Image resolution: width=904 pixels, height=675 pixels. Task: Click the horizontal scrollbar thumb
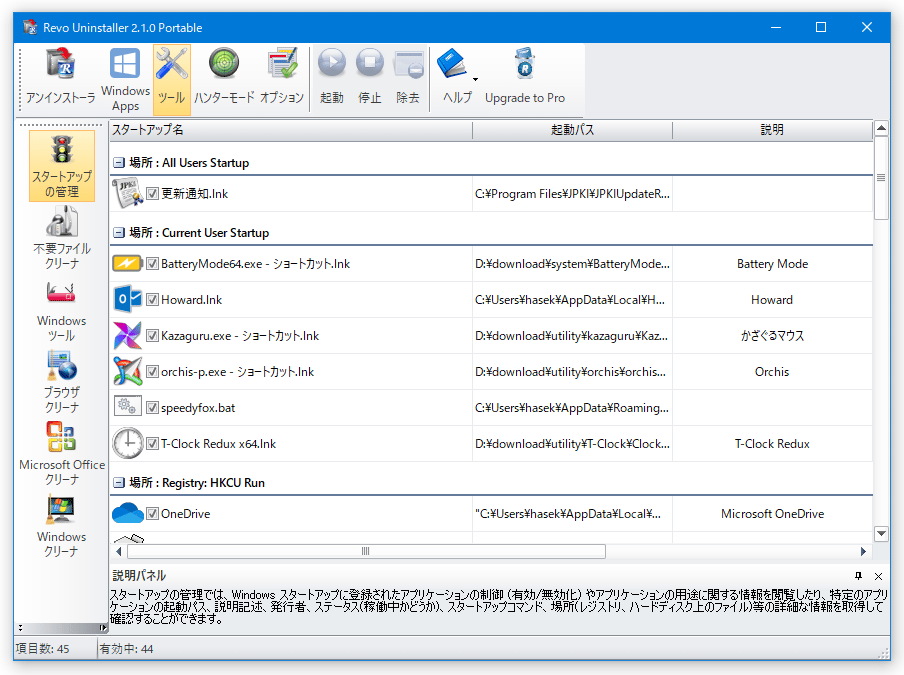click(x=366, y=551)
